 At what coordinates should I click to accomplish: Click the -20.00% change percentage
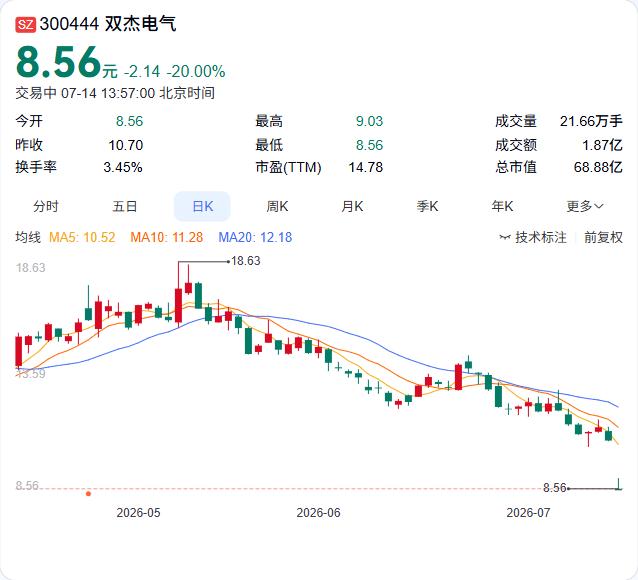(196, 72)
